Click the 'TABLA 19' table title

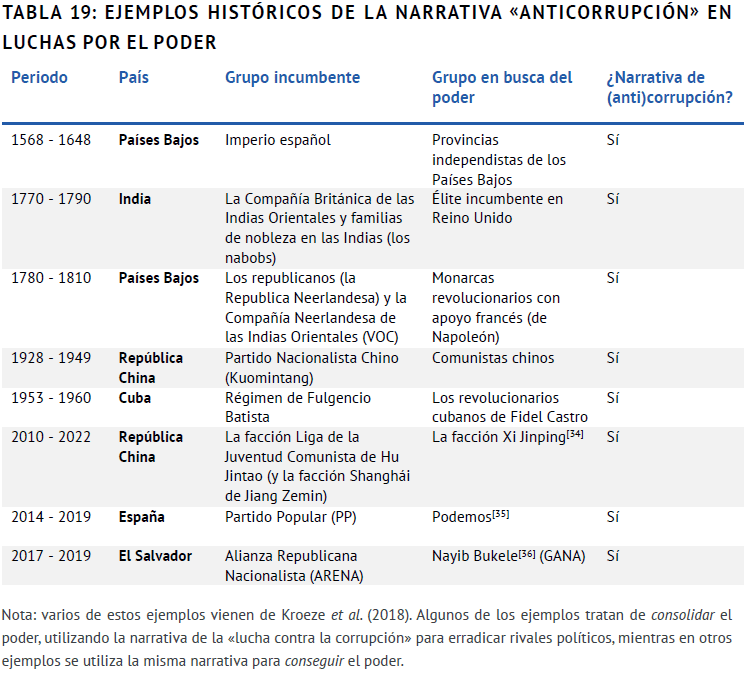367,27
